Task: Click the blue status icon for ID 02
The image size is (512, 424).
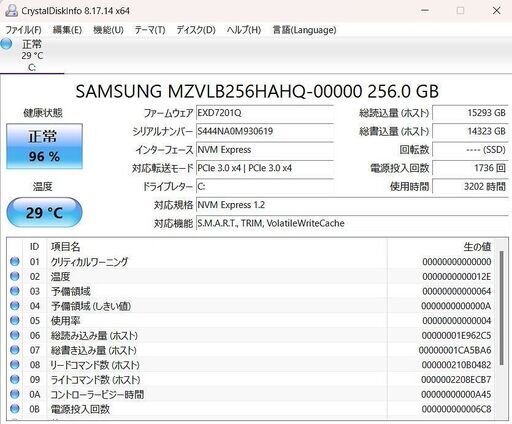Action: [x=15, y=276]
